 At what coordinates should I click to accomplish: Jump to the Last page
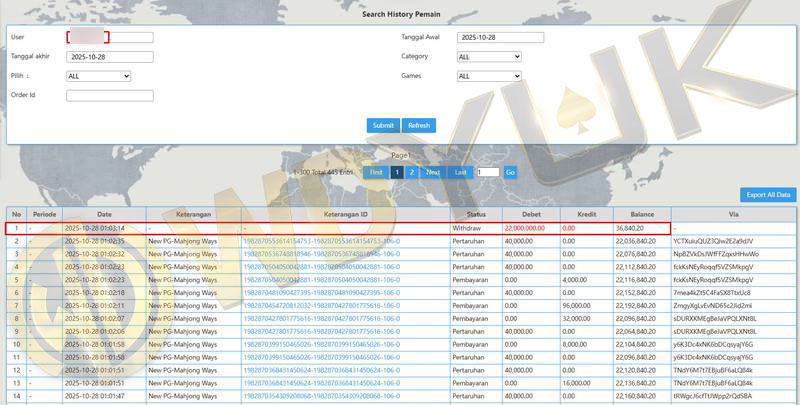[x=460, y=172]
